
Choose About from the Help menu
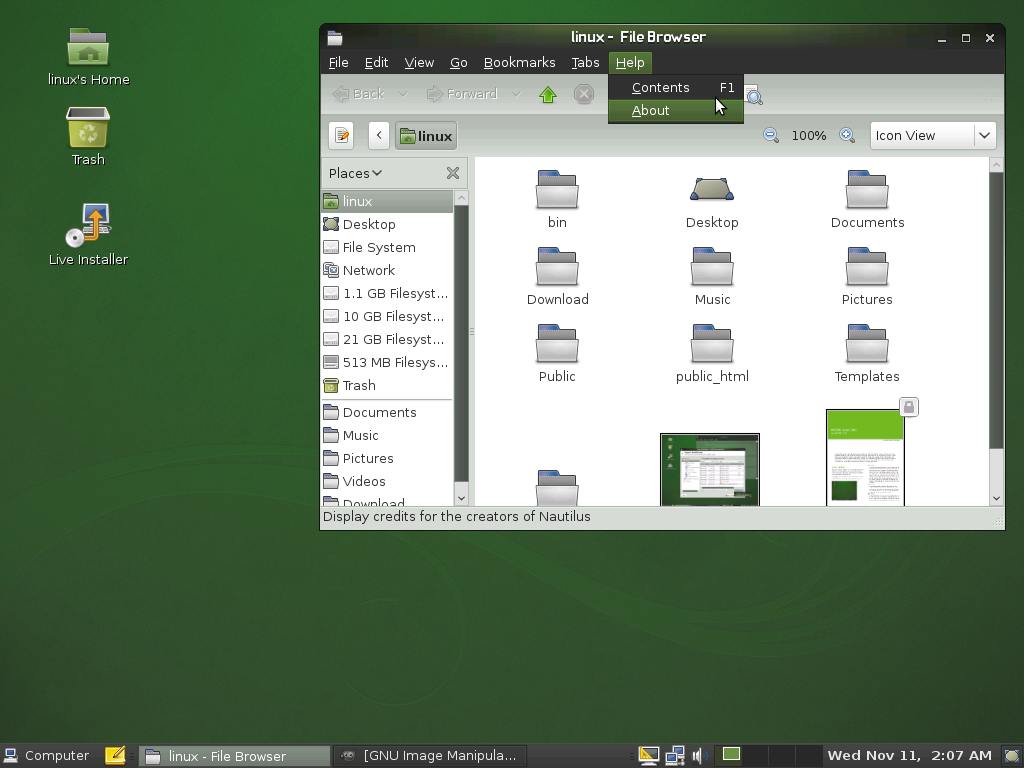pyautogui.click(x=651, y=111)
